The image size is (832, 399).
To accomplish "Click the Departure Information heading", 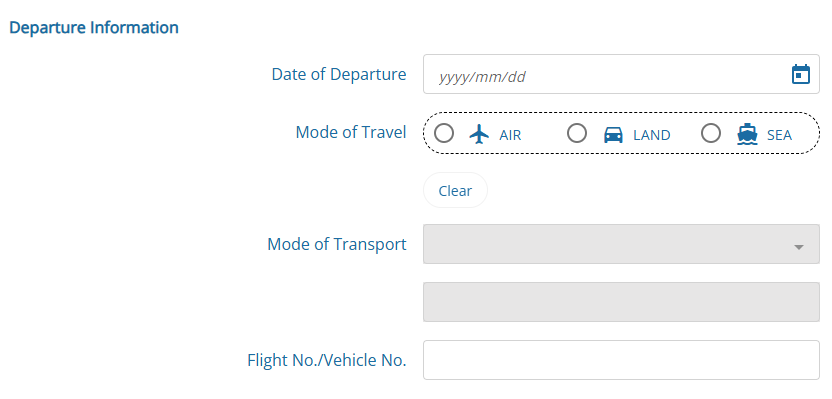I will pyautogui.click(x=94, y=28).
